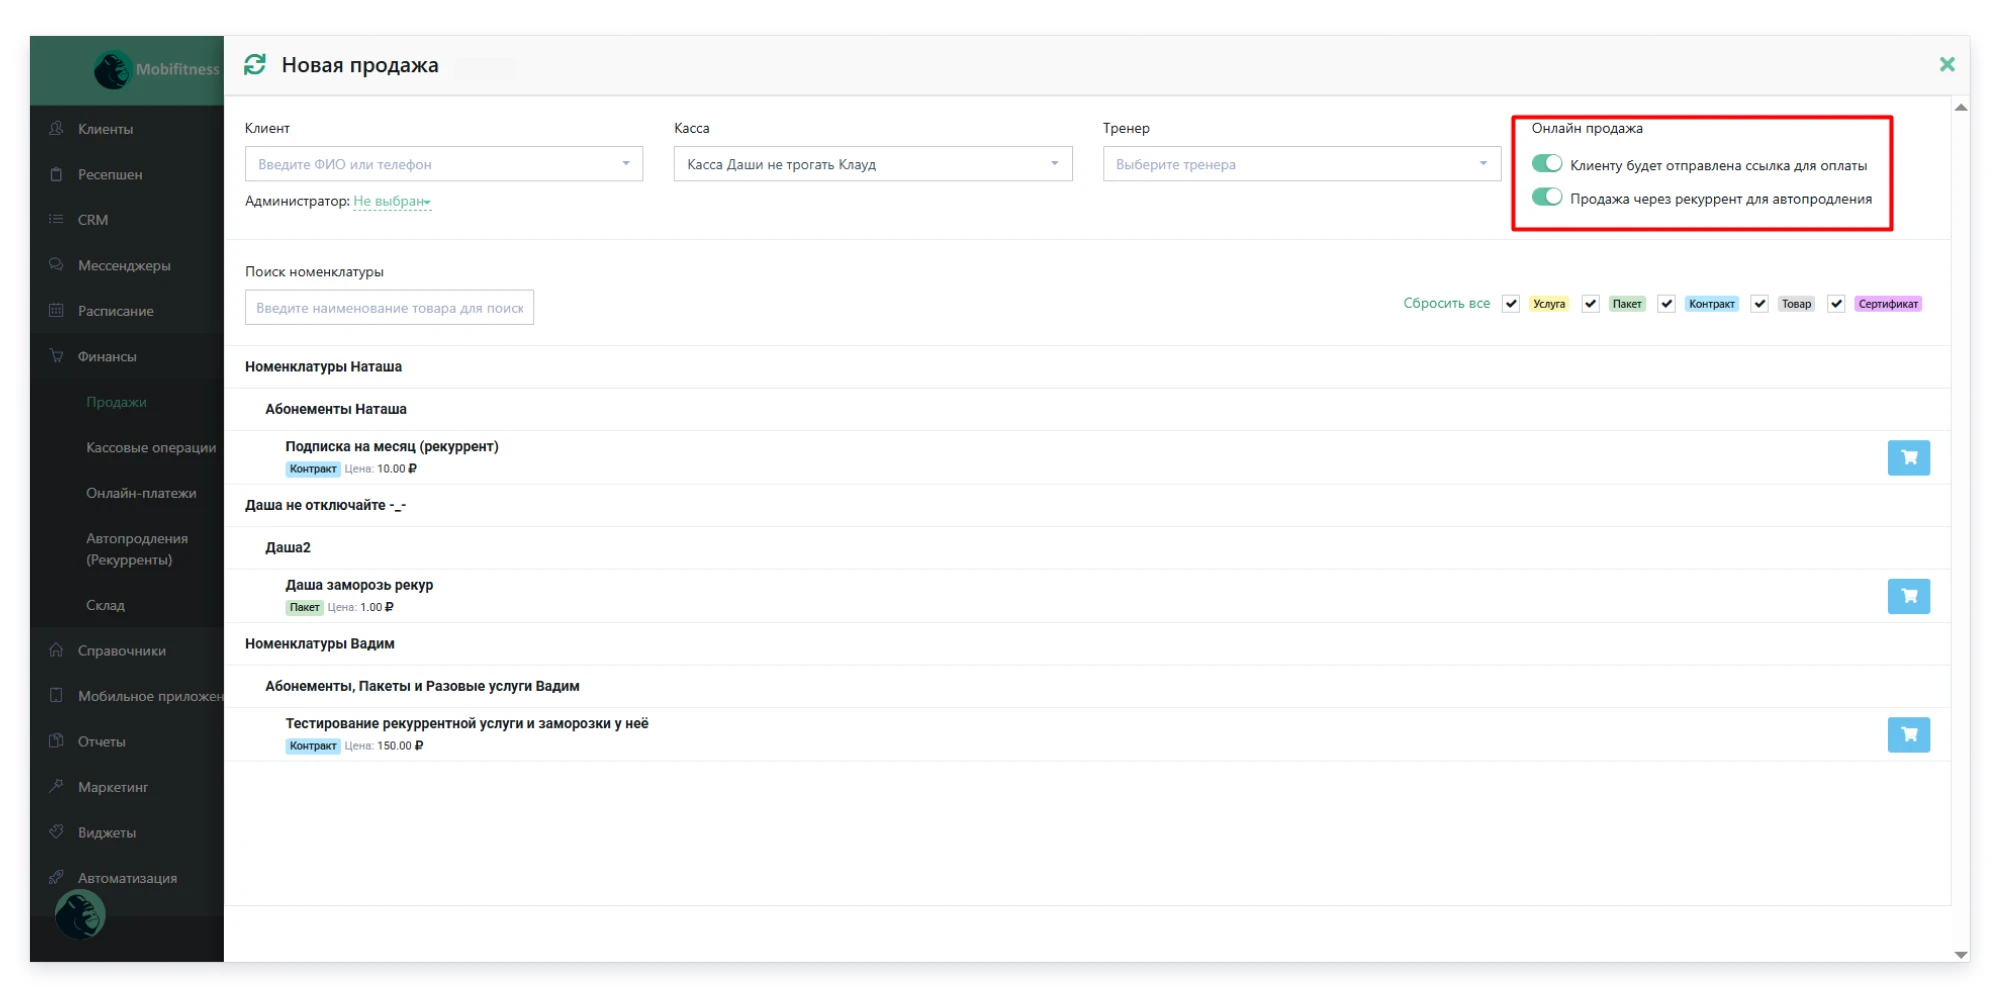Click the Отчеты documents icon

point(56,741)
